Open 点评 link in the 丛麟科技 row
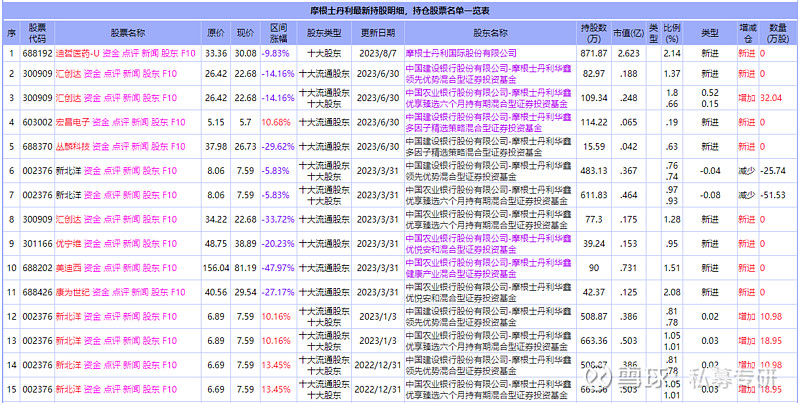This screenshot has height=403, width=800. [120, 146]
